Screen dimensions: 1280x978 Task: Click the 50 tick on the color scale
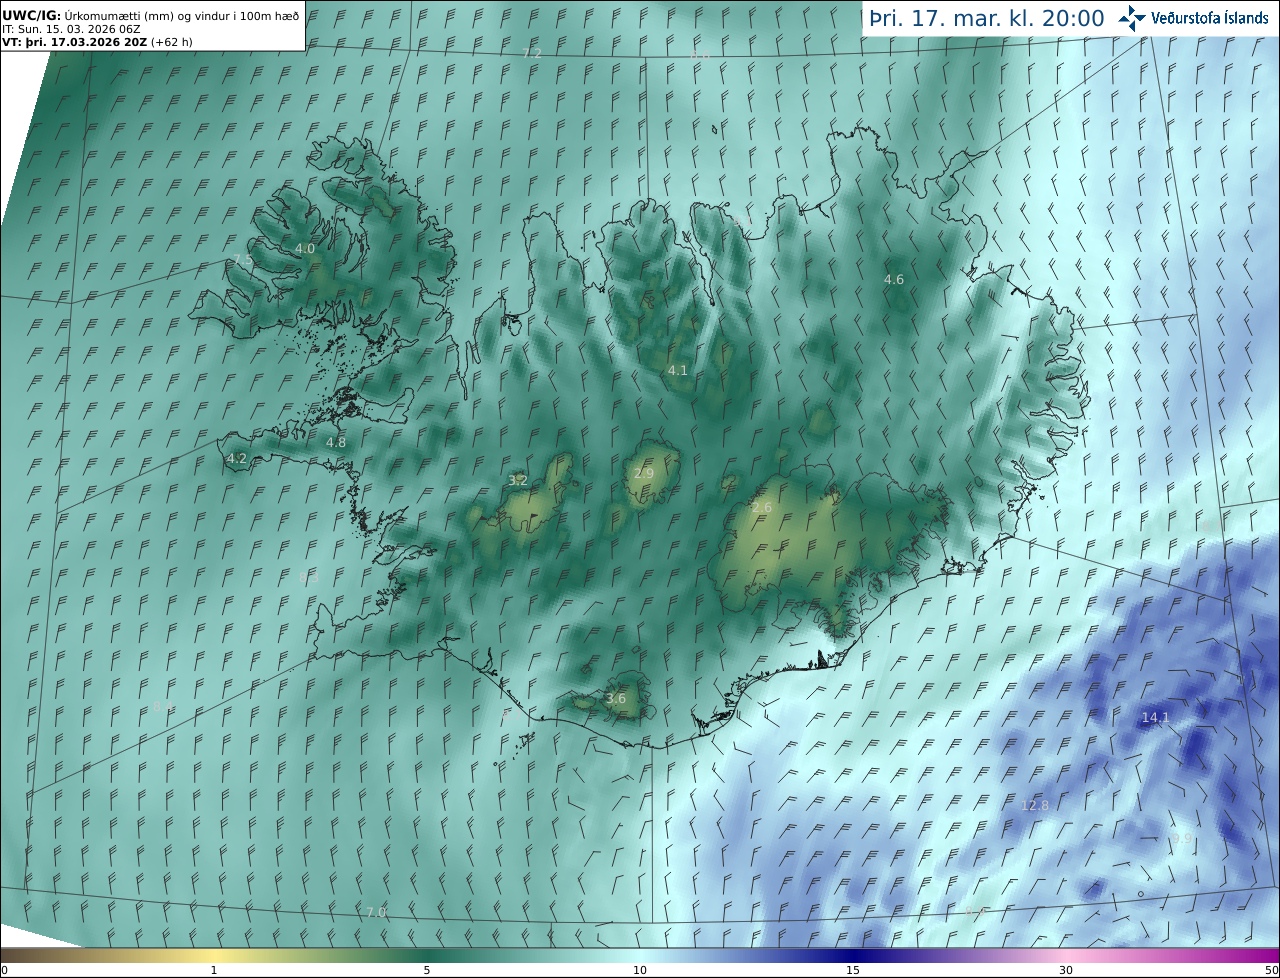(1271, 970)
